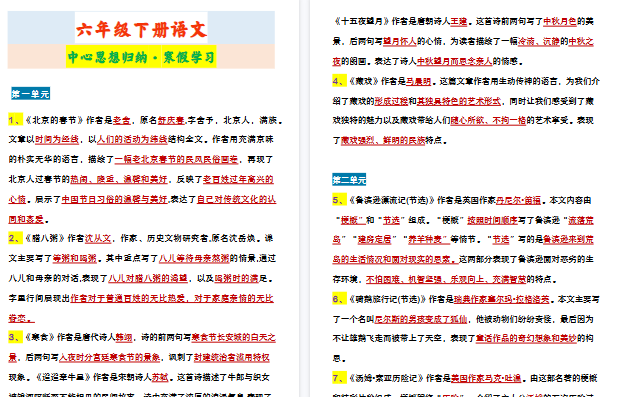617x397 pixels.
Task: Click the underlined phrase "八儿对腊八粥的渴望"
Action: [x=148, y=278]
